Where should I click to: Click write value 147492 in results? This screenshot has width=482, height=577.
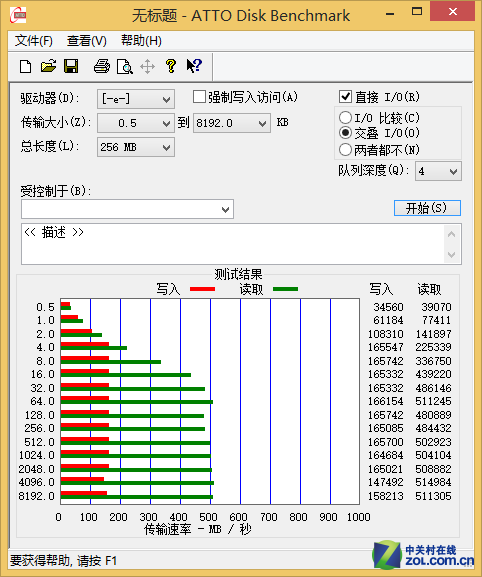pyautogui.click(x=386, y=482)
